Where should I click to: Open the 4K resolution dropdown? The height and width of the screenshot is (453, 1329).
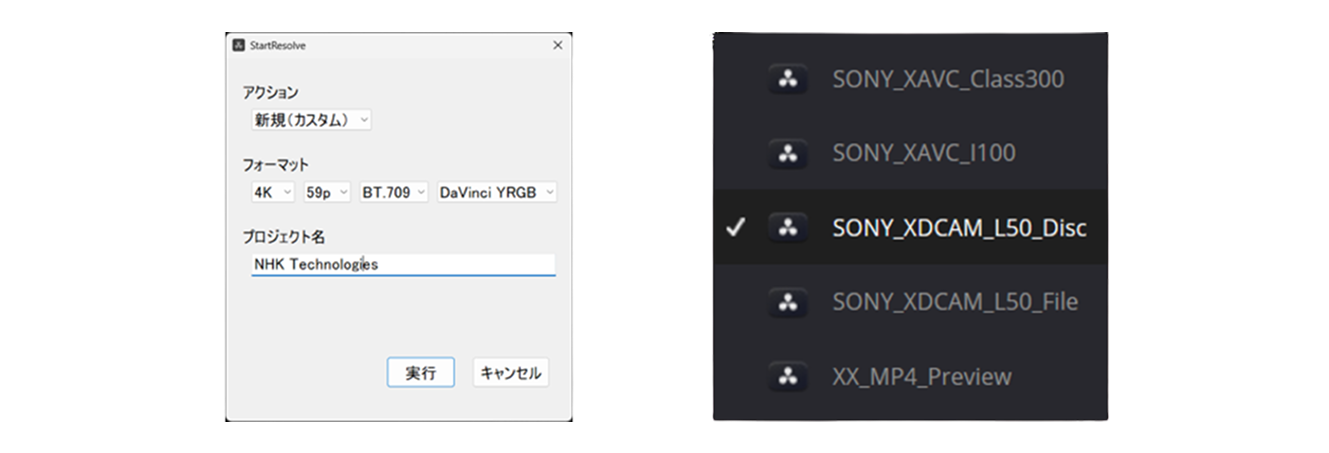coord(272,192)
